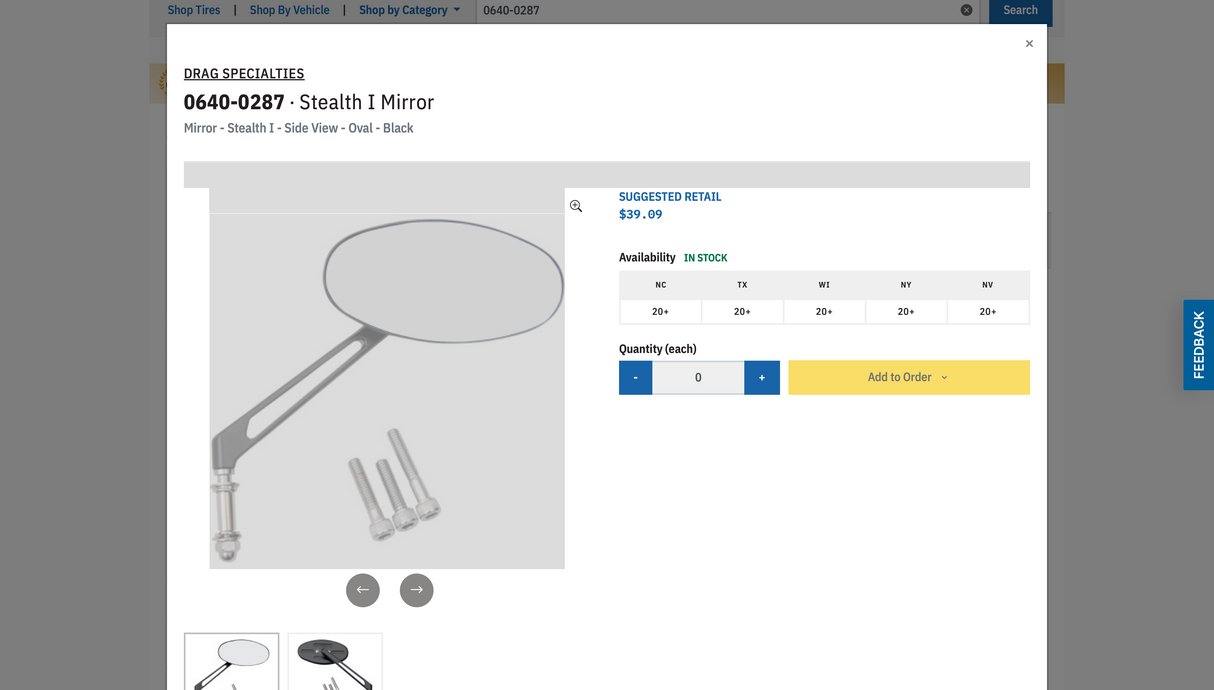Click the magnifier zoom icon on product image
The image size is (1214, 690).
pyautogui.click(x=576, y=206)
